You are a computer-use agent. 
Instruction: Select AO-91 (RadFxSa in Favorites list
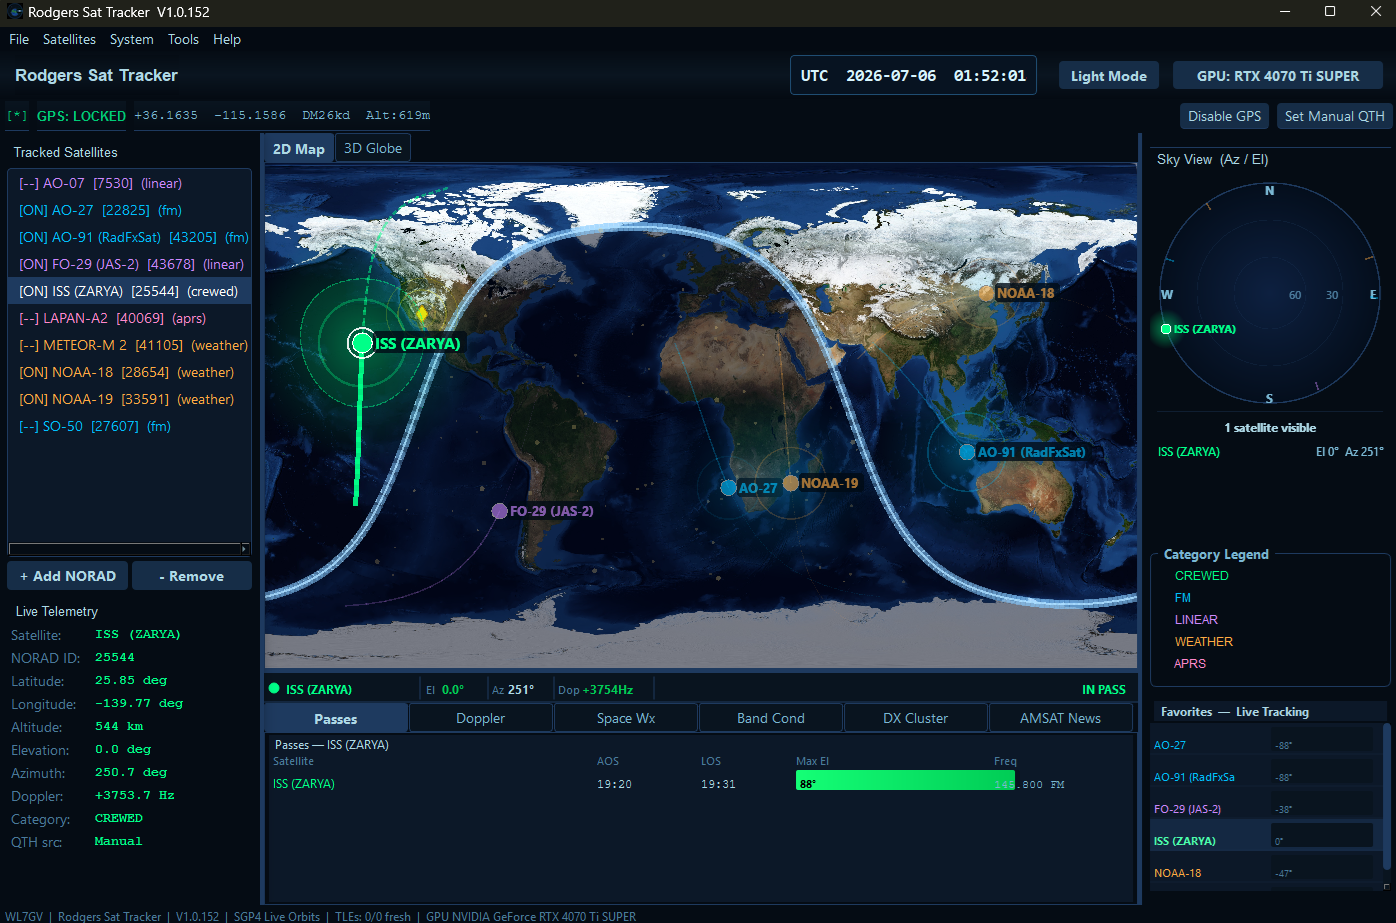(1265, 777)
